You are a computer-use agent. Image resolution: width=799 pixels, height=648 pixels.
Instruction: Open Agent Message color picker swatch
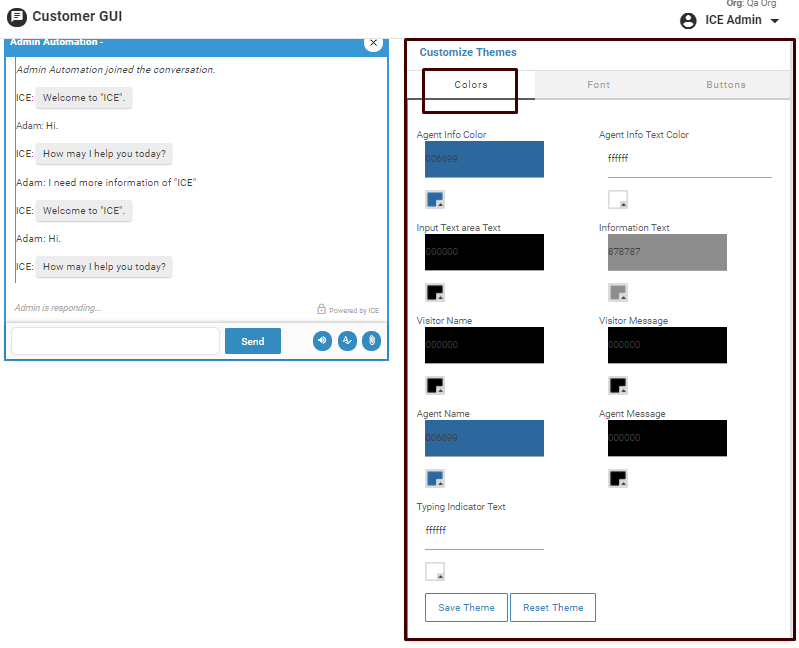pyautogui.click(x=618, y=478)
